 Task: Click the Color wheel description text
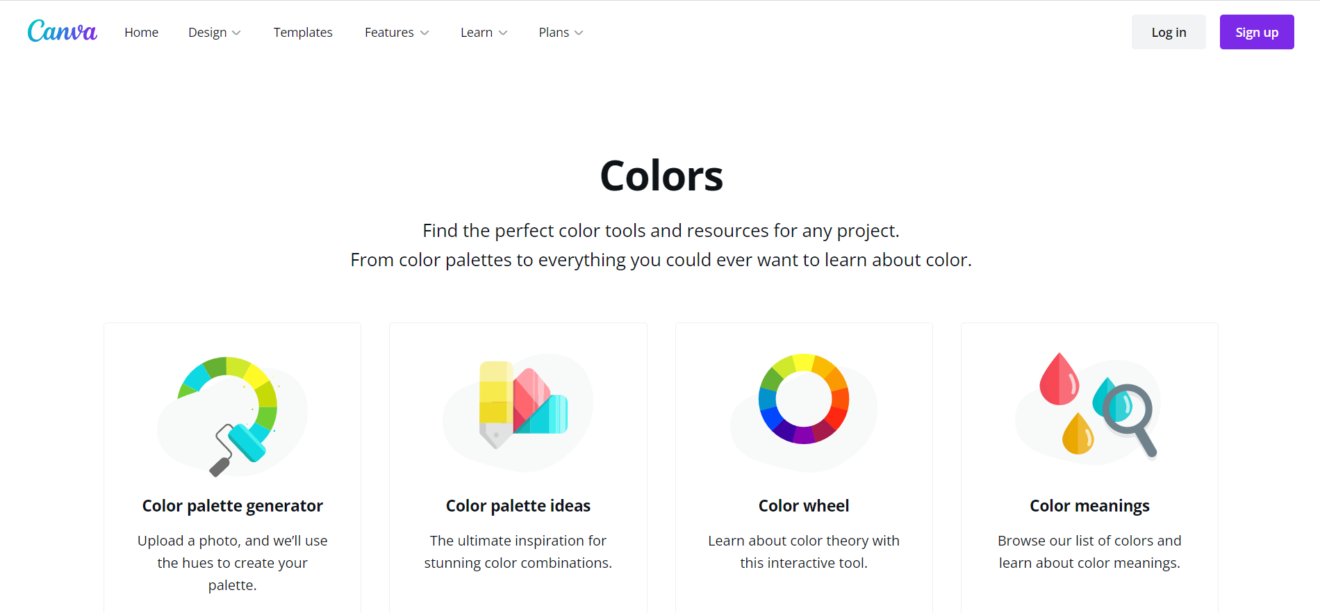804,552
